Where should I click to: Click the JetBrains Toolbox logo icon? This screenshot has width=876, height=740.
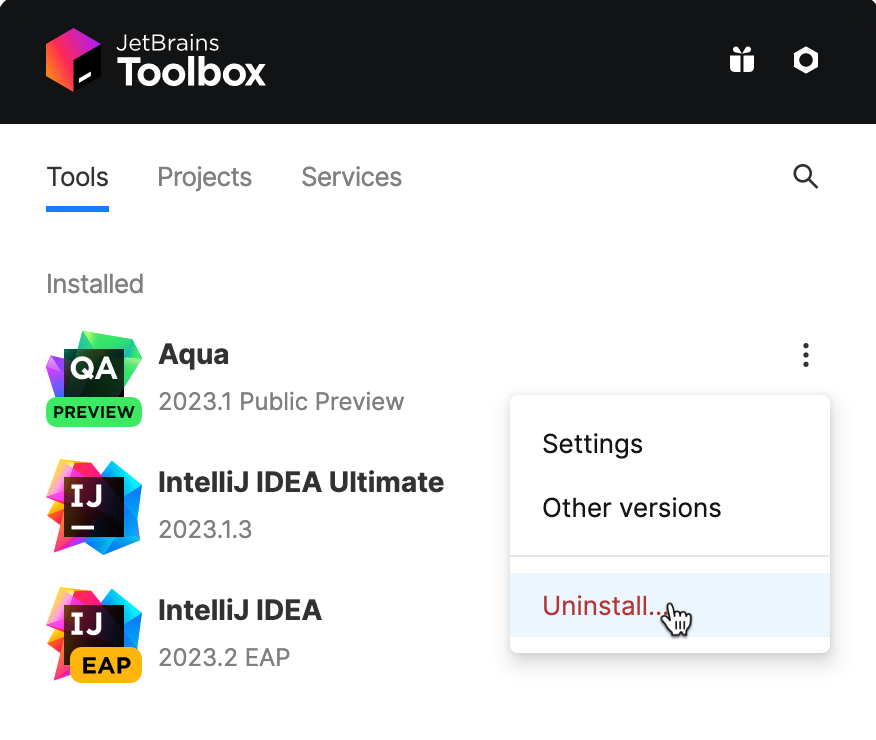(73, 61)
